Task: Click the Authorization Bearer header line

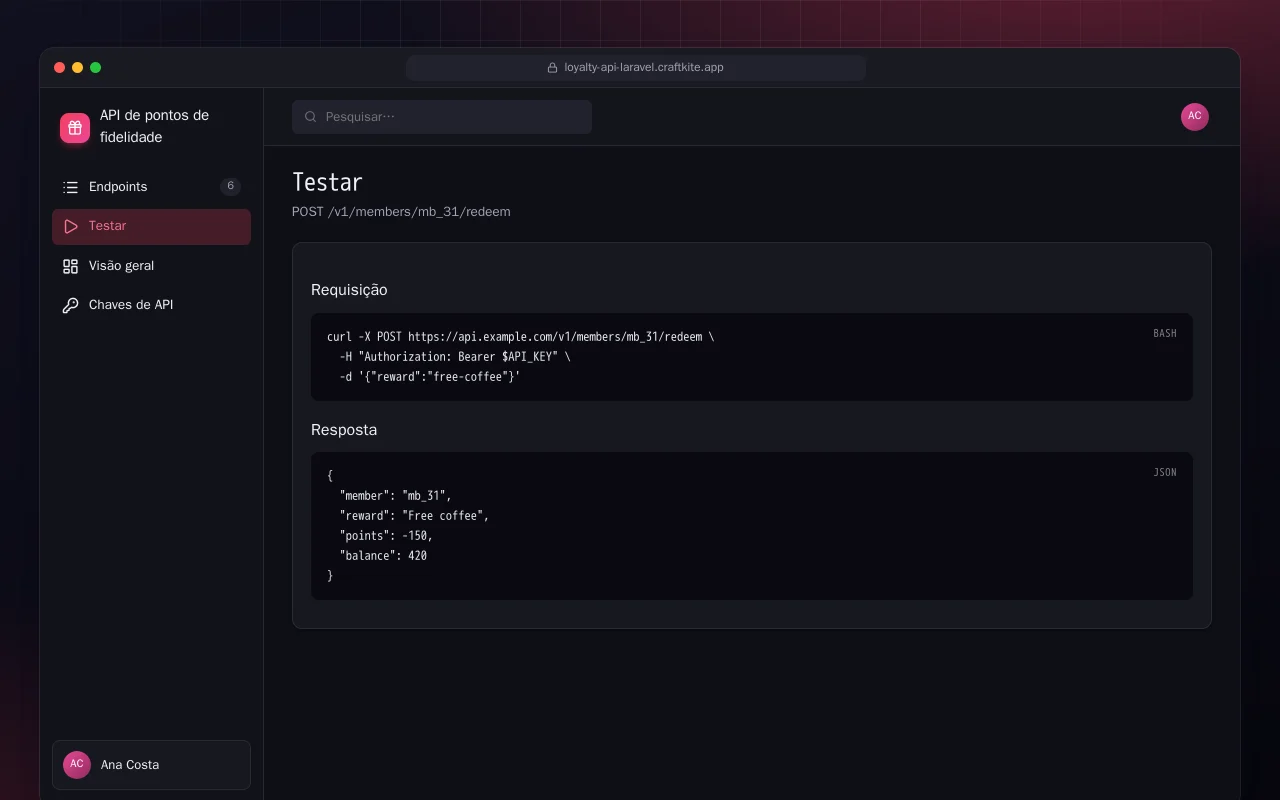Action: pos(455,357)
